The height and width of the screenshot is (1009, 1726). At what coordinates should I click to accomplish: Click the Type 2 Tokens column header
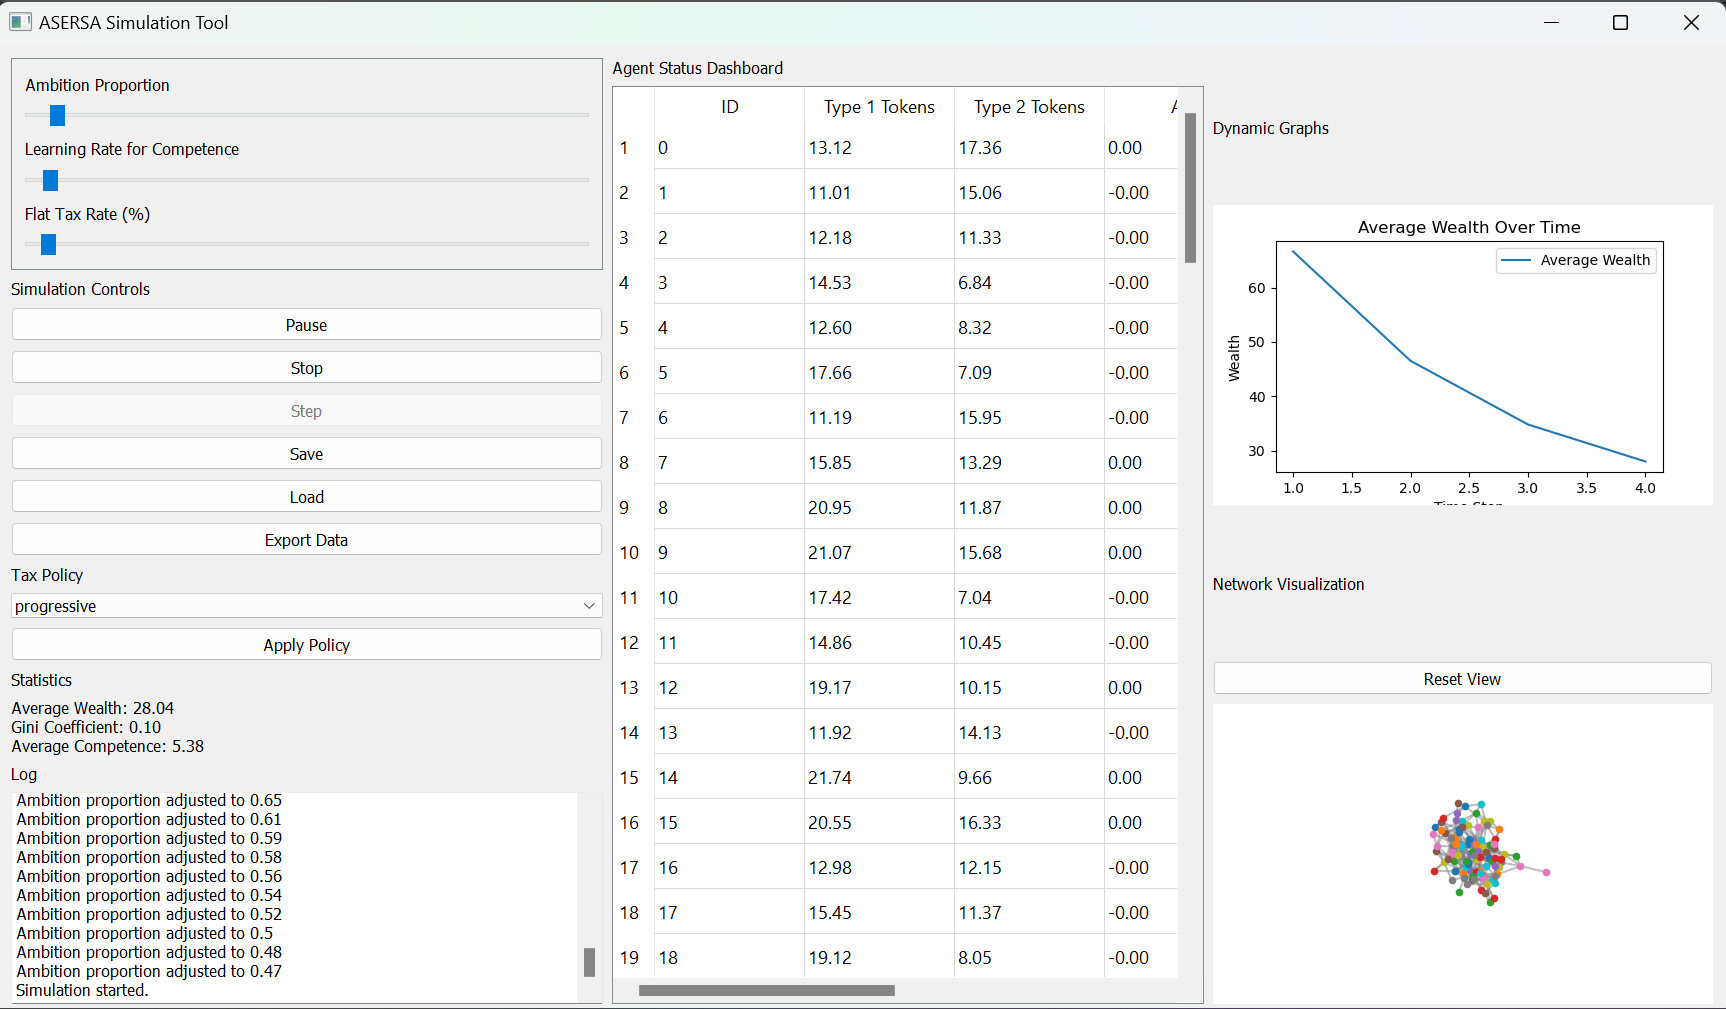1029,107
